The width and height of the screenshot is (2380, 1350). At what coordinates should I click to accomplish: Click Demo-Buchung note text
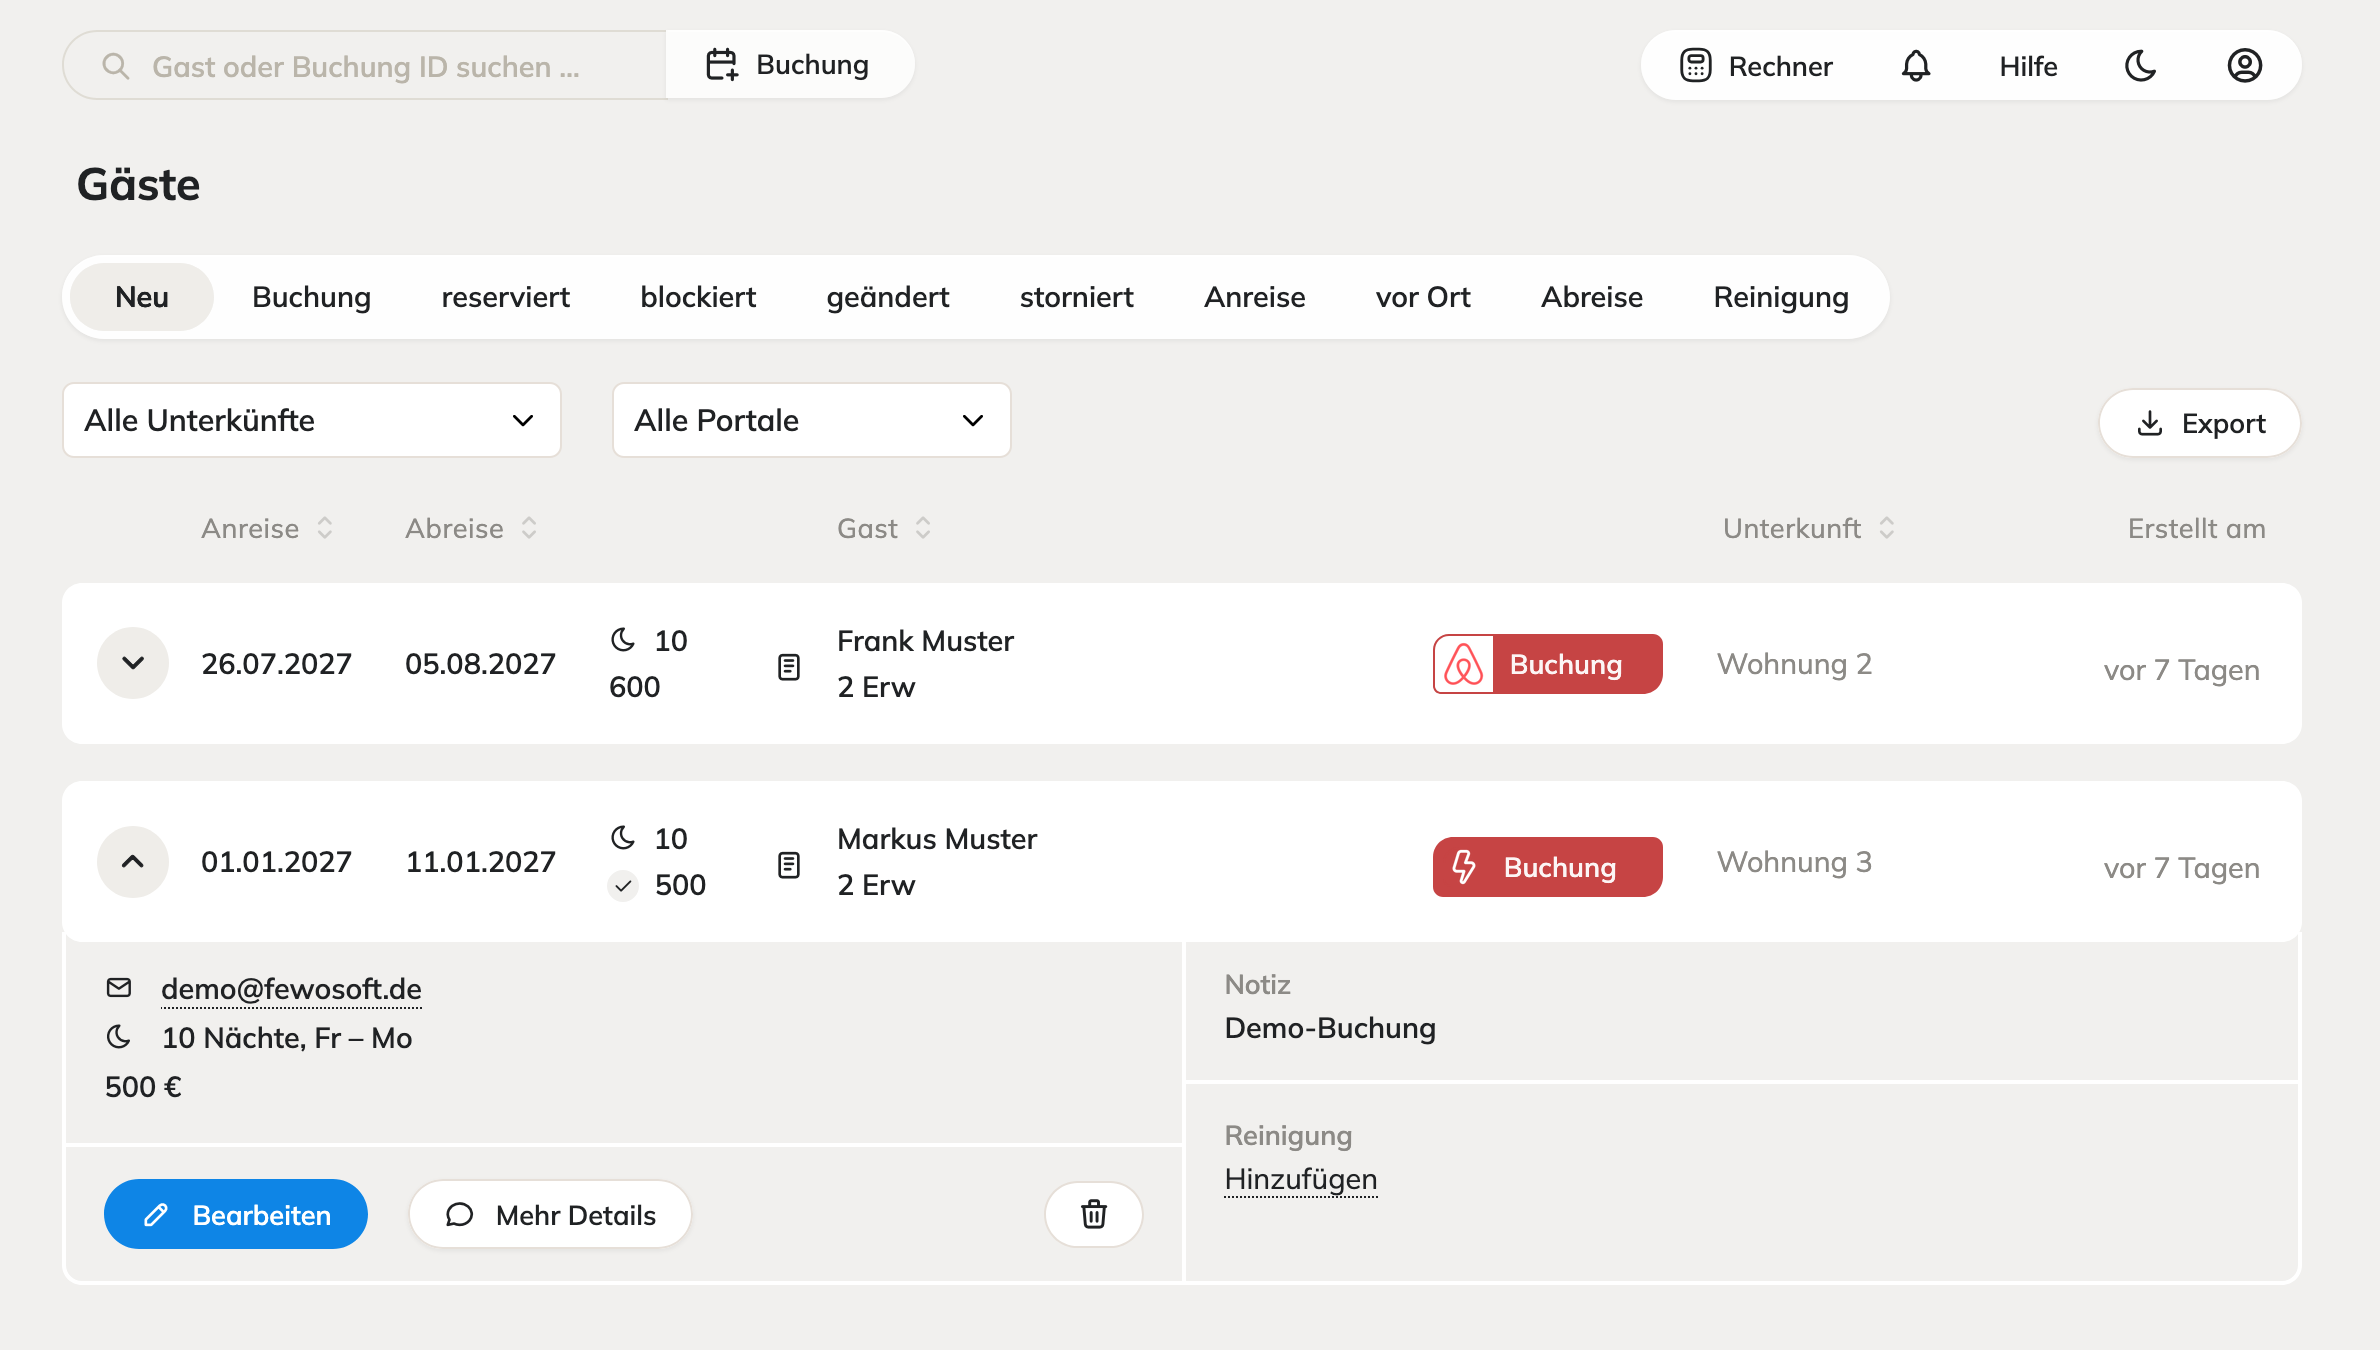coord(1330,1028)
